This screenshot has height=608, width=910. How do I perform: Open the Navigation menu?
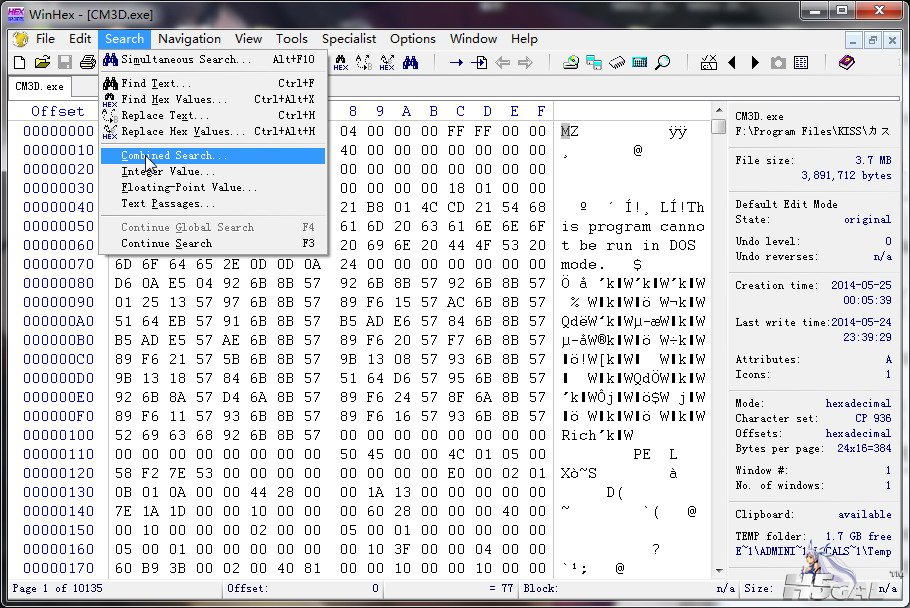[x=190, y=39]
